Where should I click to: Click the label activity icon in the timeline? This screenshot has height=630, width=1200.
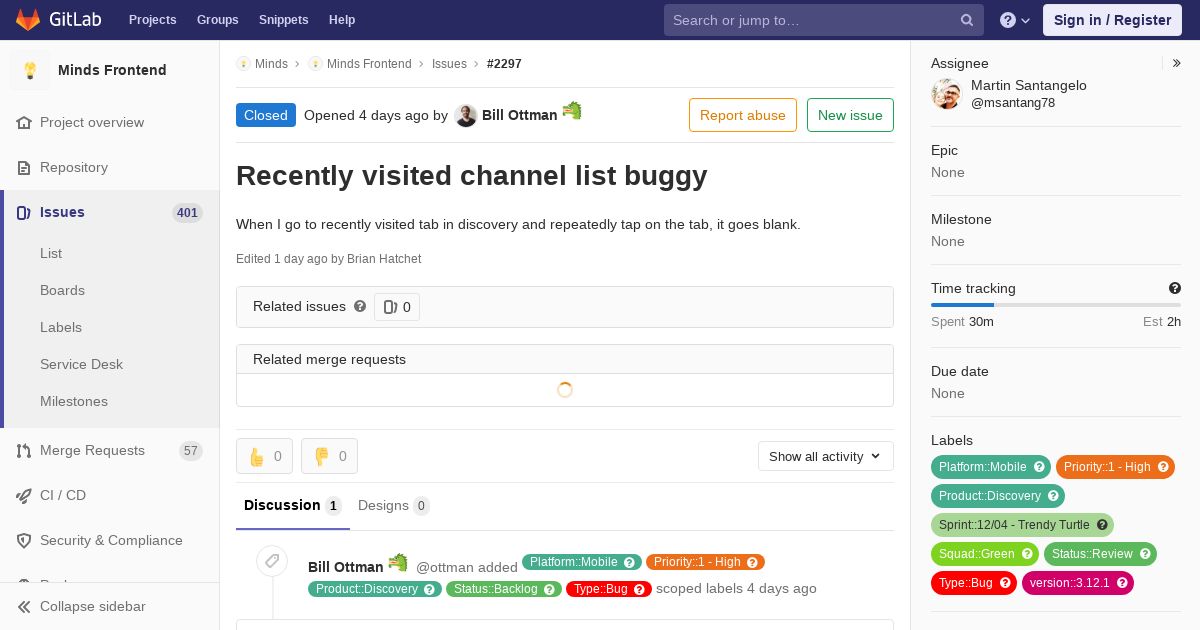[x=272, y=561]
